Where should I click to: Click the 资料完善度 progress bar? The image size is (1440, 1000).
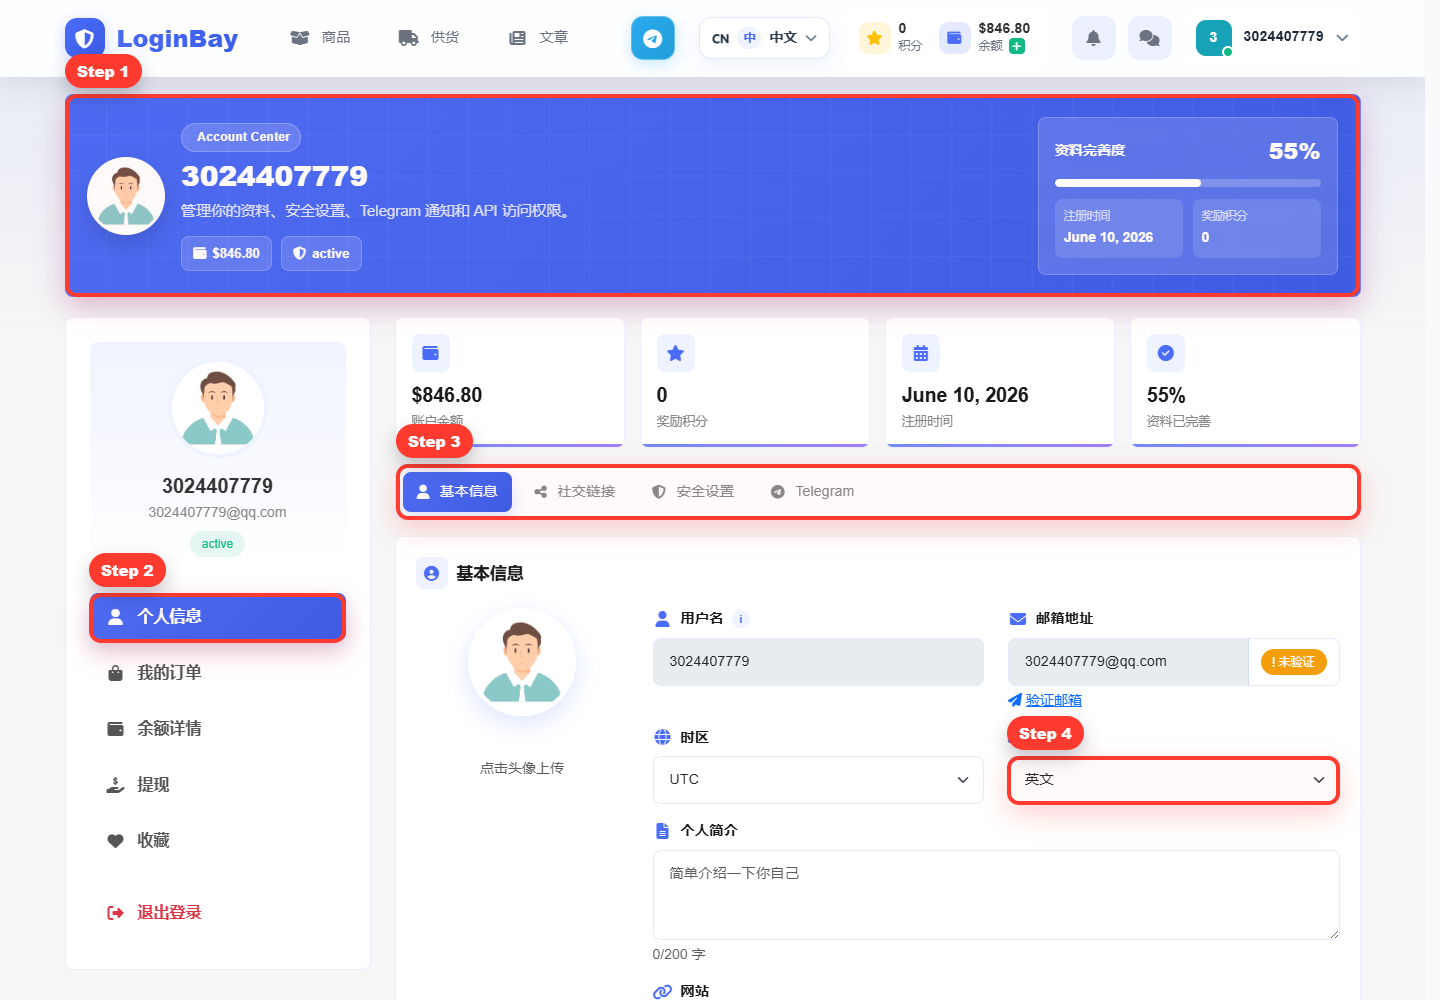click(1188, 183)
